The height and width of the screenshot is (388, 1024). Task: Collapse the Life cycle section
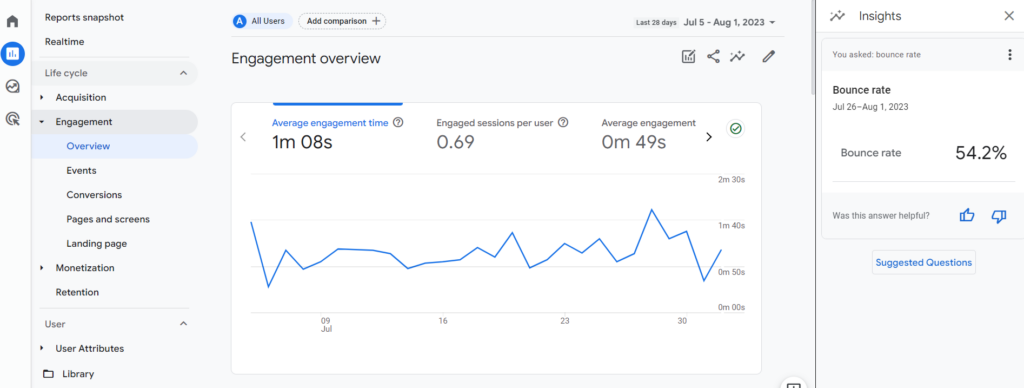click(184, 73)
